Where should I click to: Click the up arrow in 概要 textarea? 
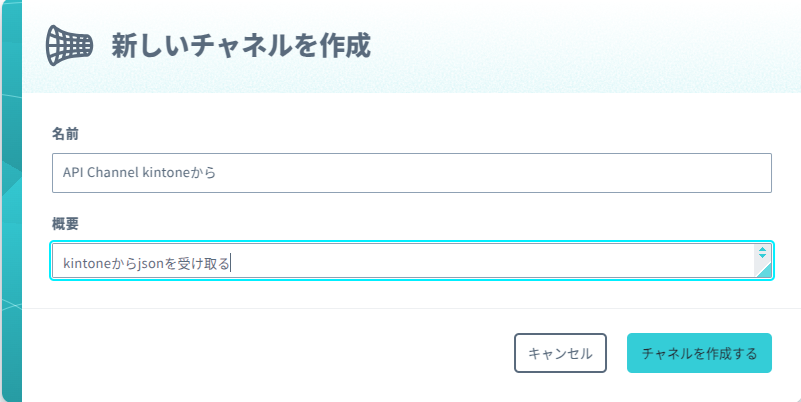tap(762, 249)
